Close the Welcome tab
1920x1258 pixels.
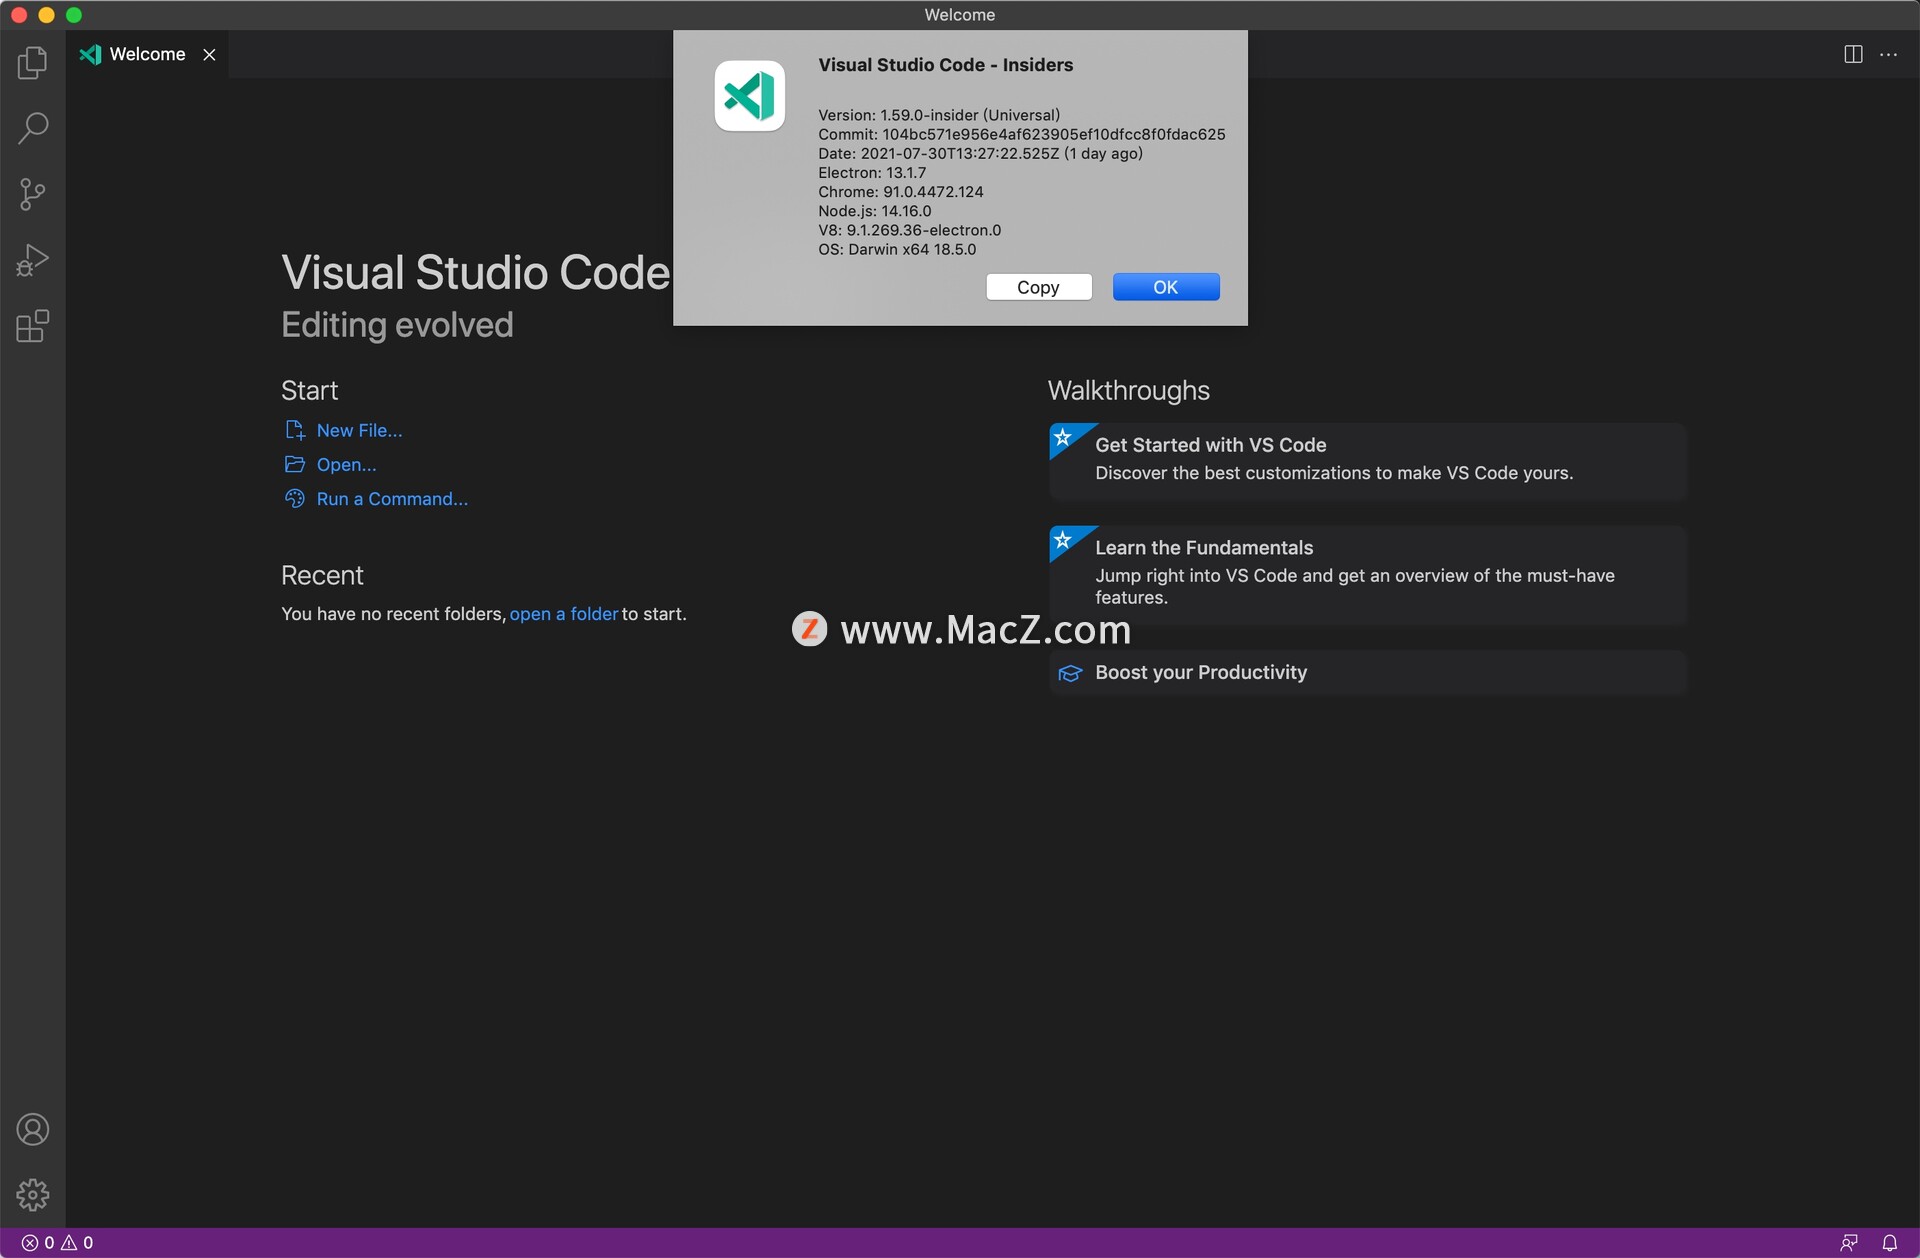click(x=209, y=54)
